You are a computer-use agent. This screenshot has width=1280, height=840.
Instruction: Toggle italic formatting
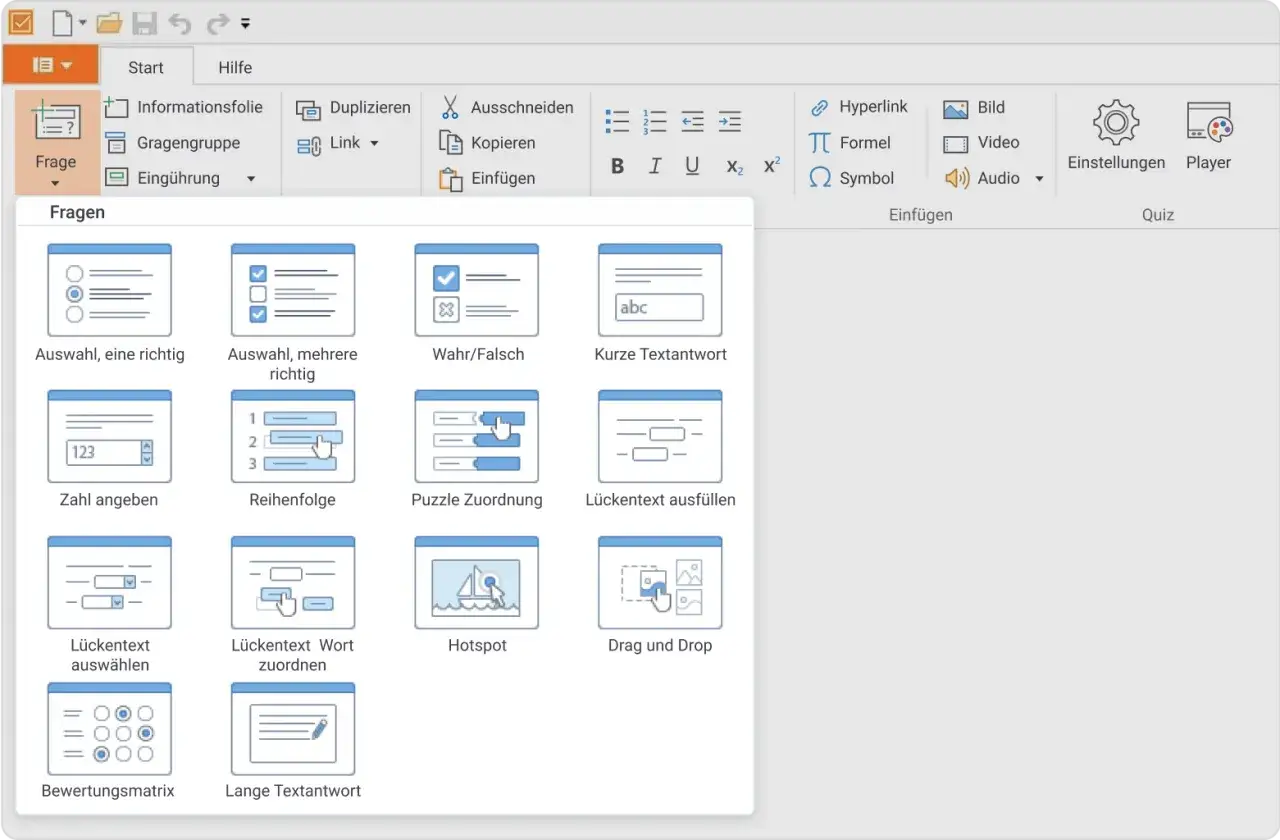[655, 166]
